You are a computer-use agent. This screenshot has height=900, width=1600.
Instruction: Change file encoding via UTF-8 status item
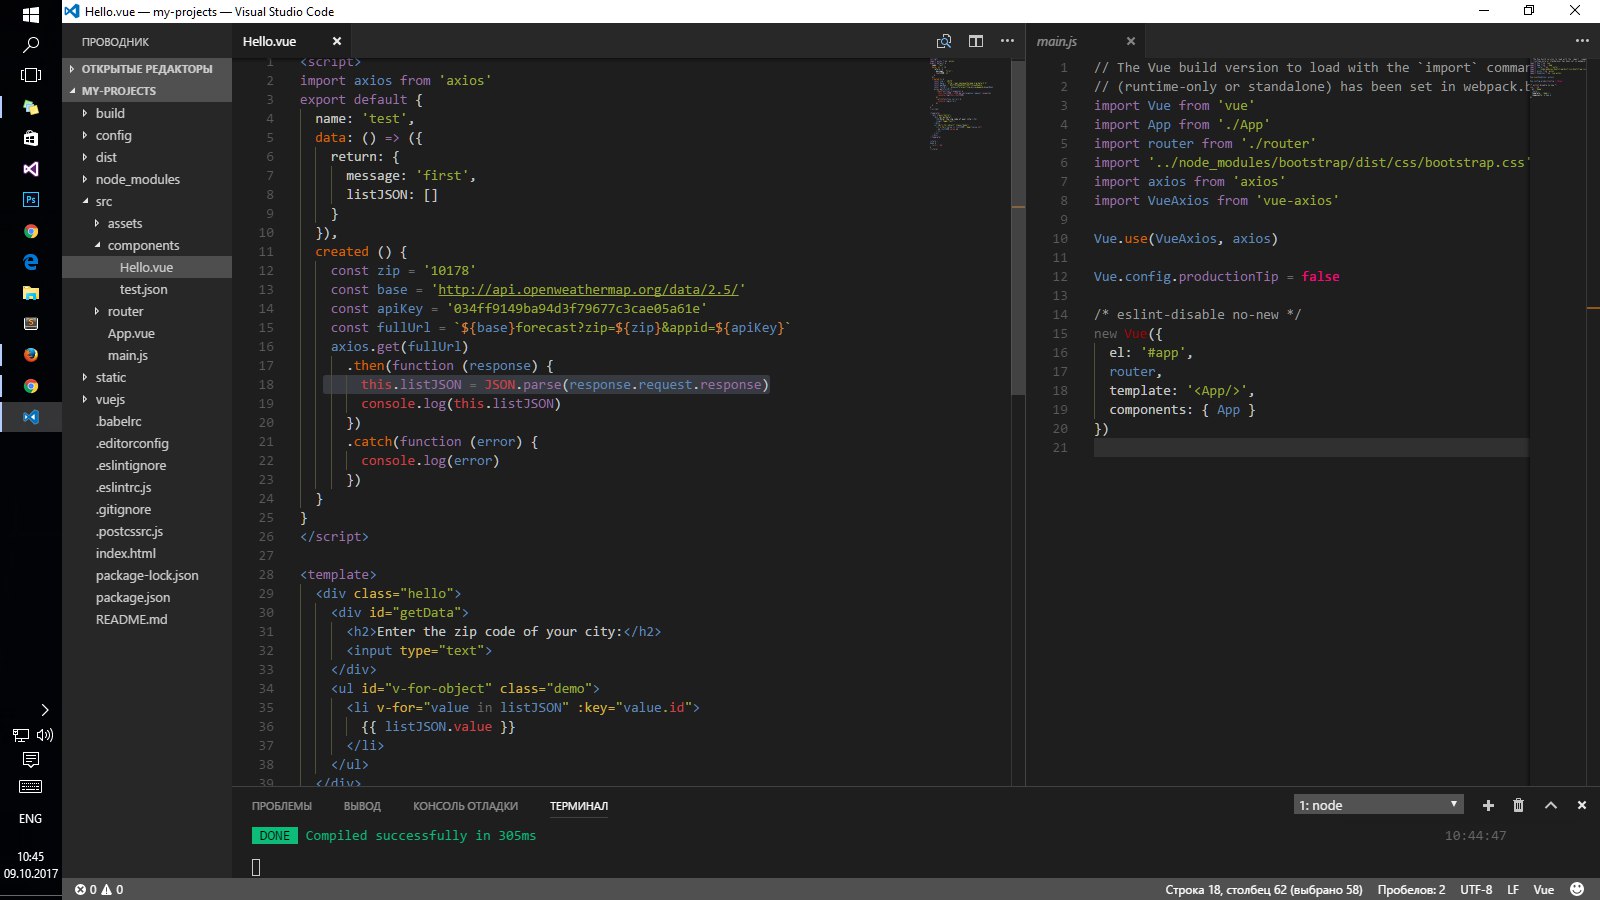click(1476, 889)
